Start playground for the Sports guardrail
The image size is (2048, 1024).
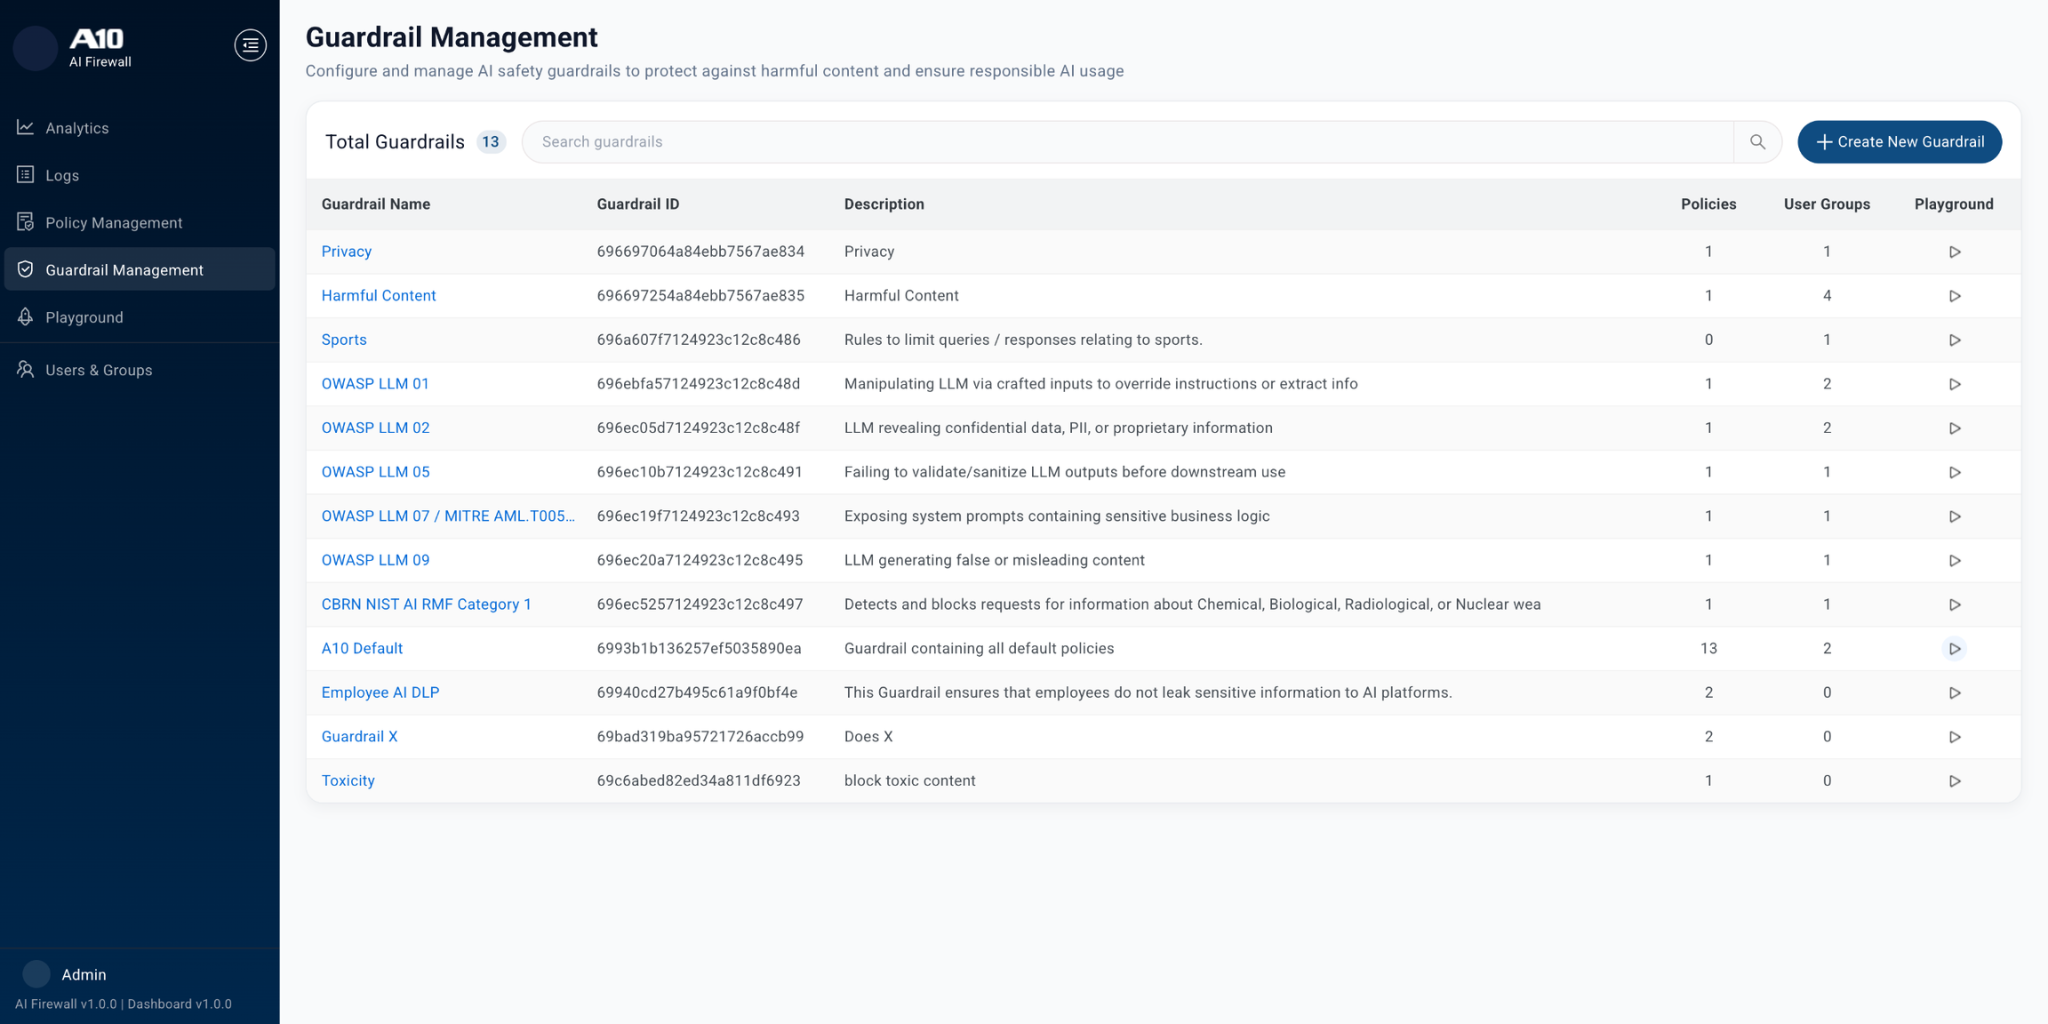(1954, 340)
